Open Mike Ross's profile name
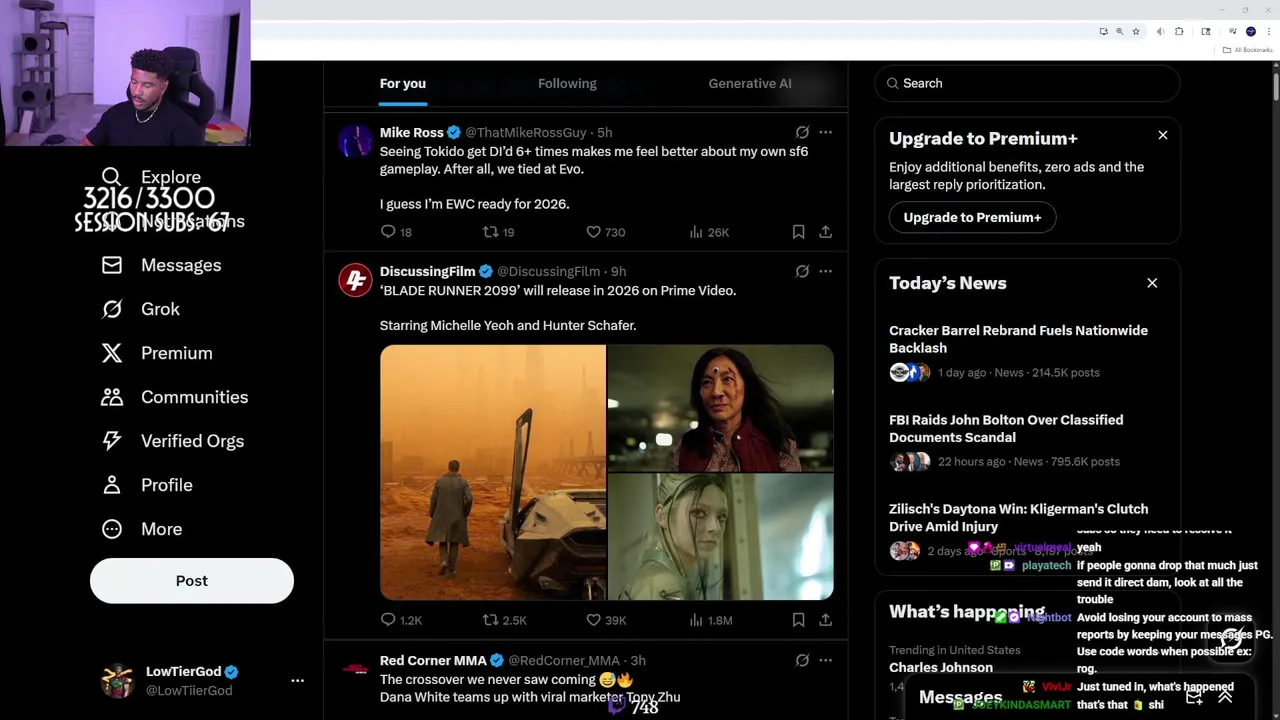The image size is (1280, 720). click(x=411, y=132)
